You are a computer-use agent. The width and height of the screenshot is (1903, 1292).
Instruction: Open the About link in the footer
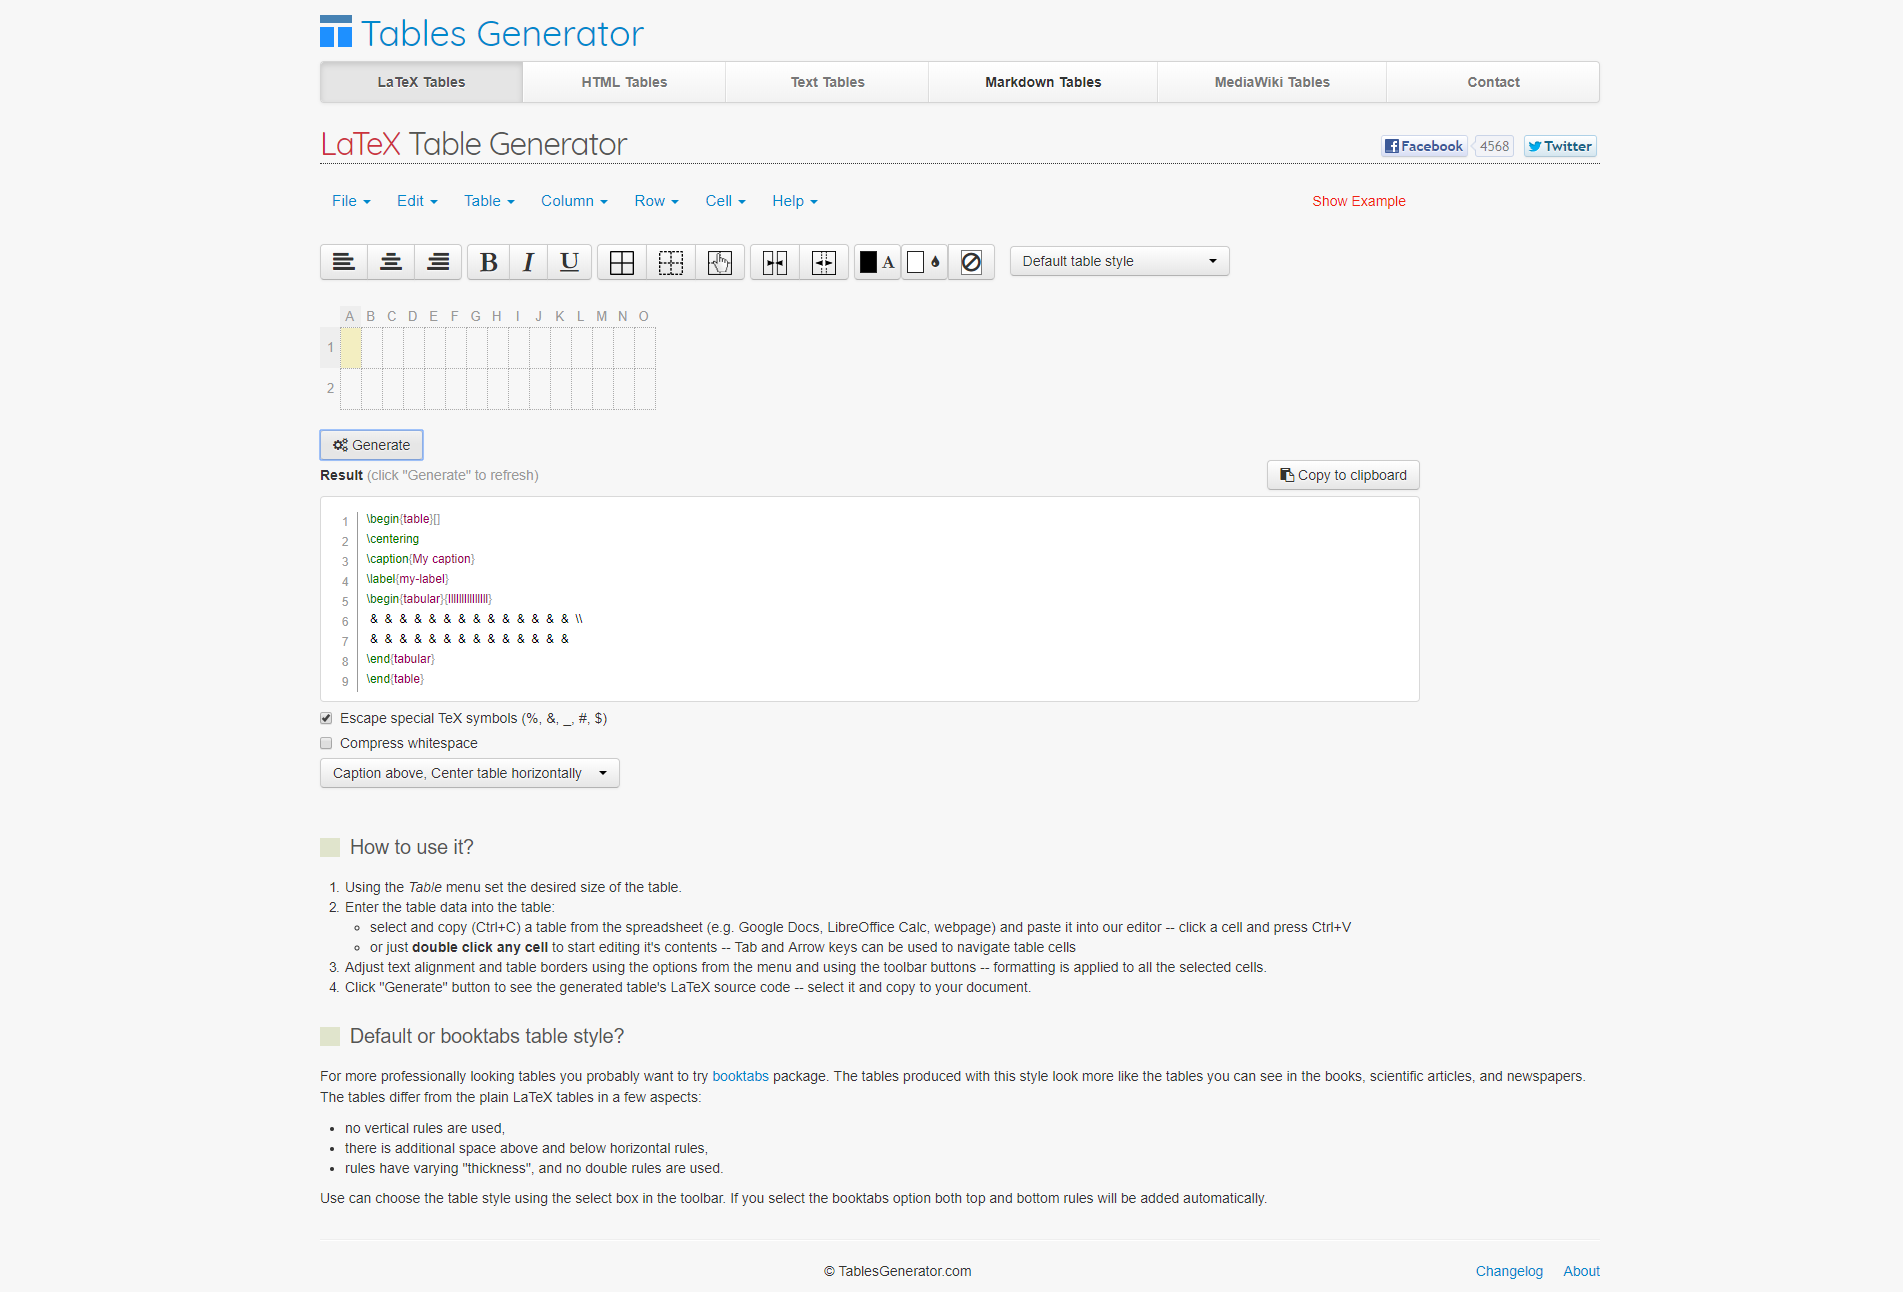click(x=1581, y=1271)
